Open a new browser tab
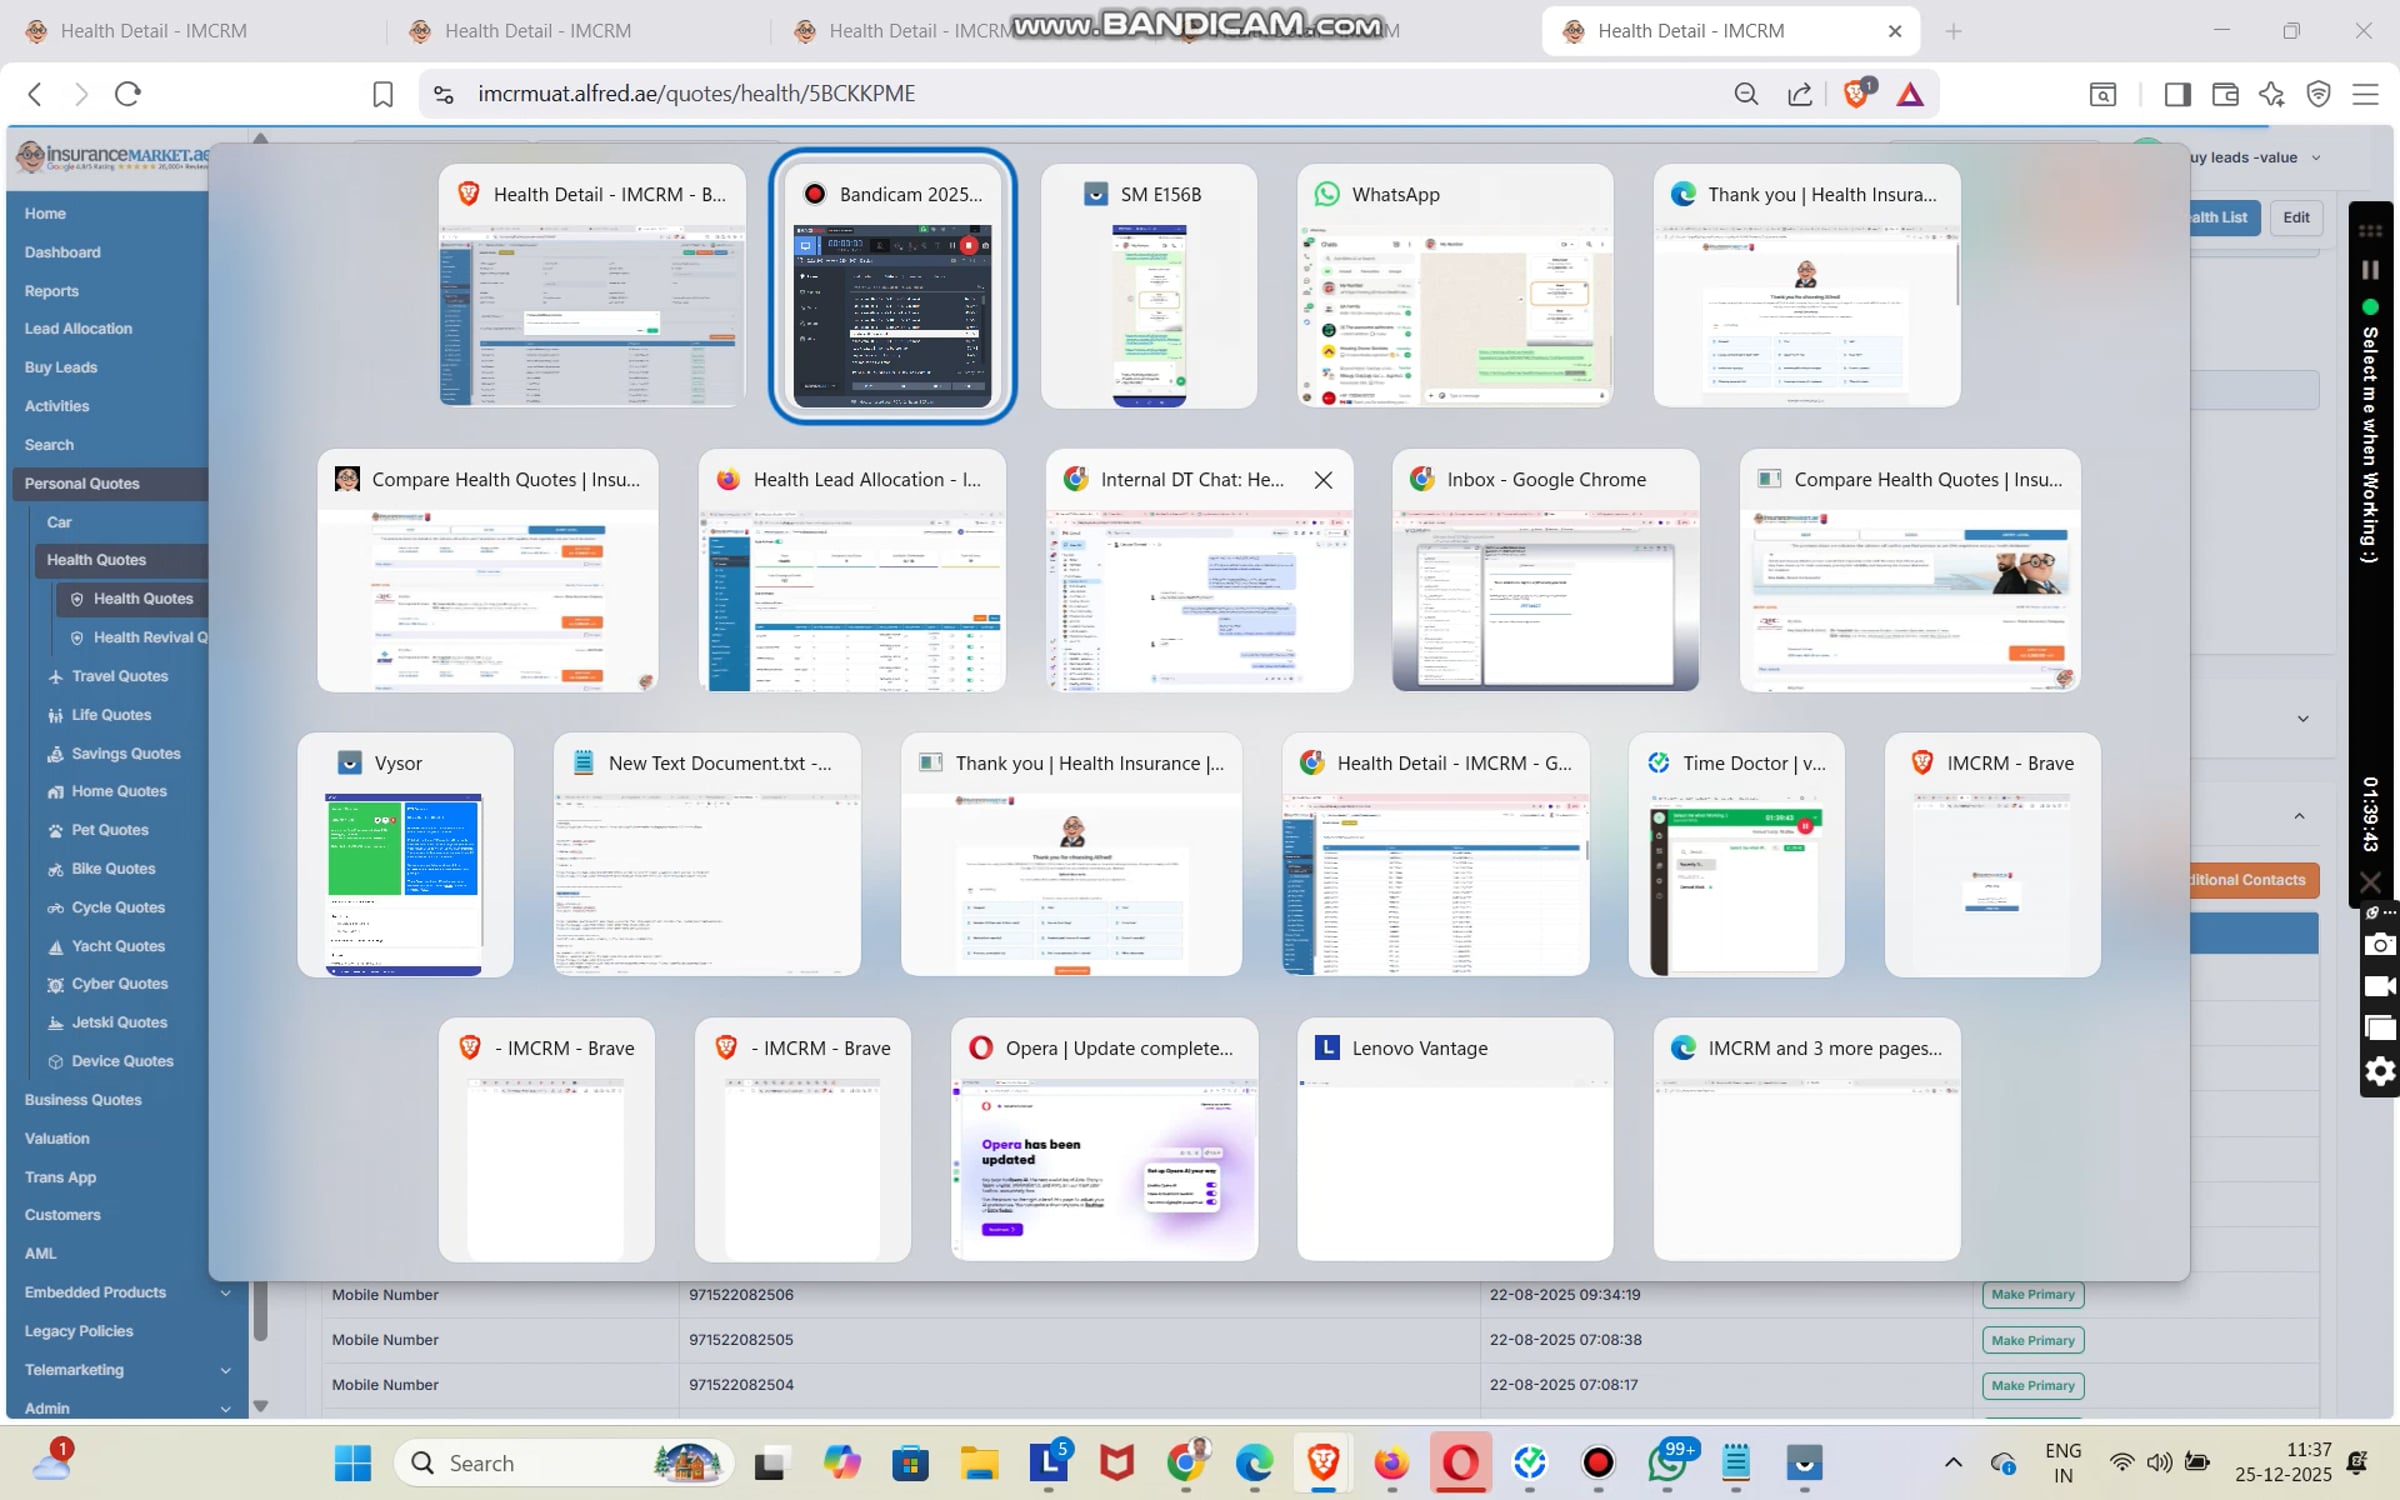Viewport: 2400px width, 1500px height. click(x=1953, y=31)
